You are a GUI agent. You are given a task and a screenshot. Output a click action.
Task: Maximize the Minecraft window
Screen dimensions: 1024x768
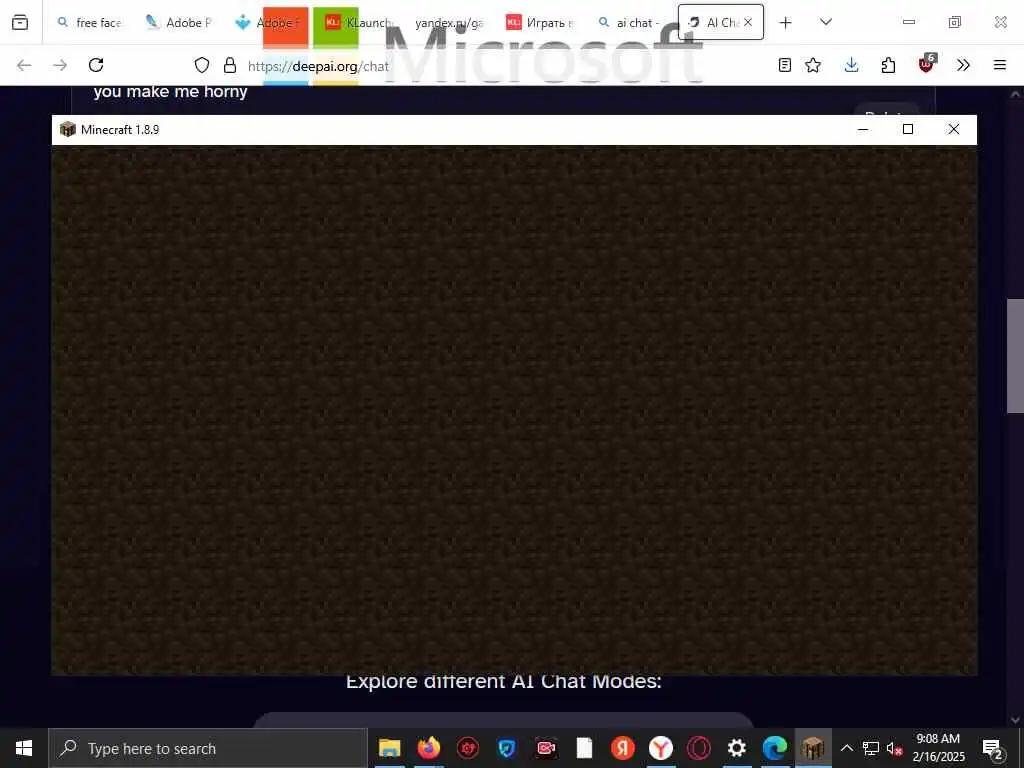pos(908,129)
